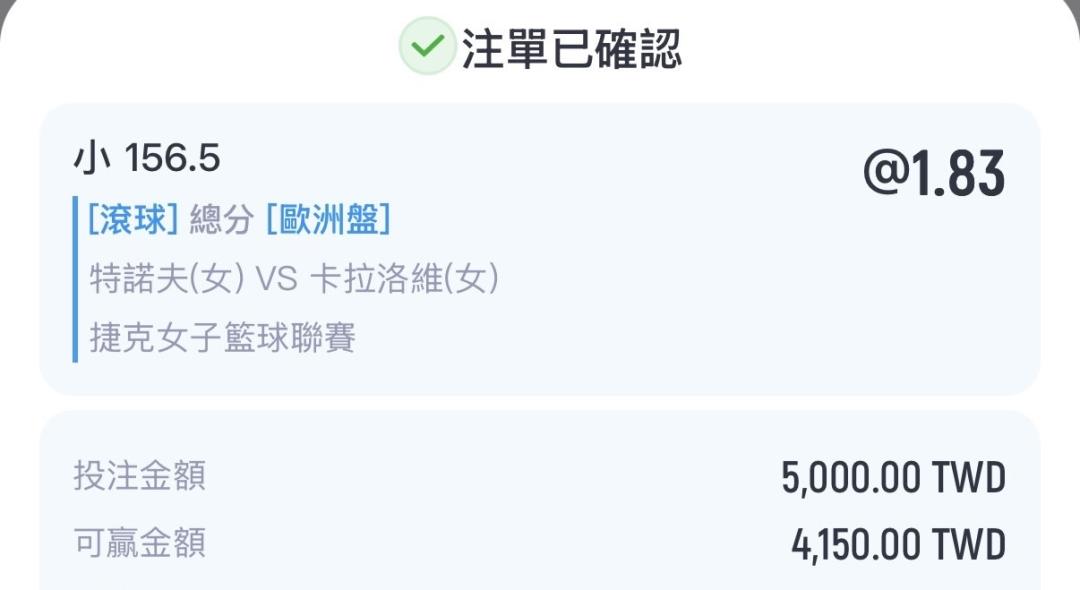
Task: Click the [滾球] in-play tag
Action: click(x=133, y=219)
